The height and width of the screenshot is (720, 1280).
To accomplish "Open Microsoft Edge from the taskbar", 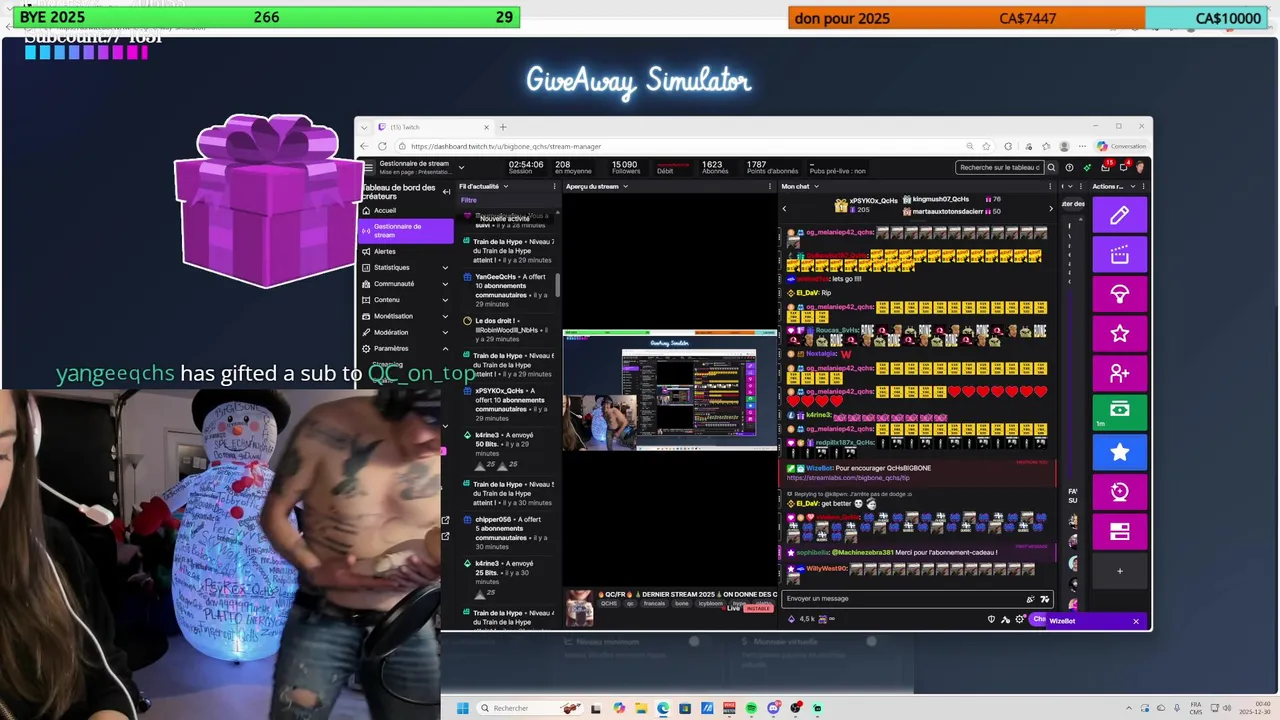I will tap(663, 708).
